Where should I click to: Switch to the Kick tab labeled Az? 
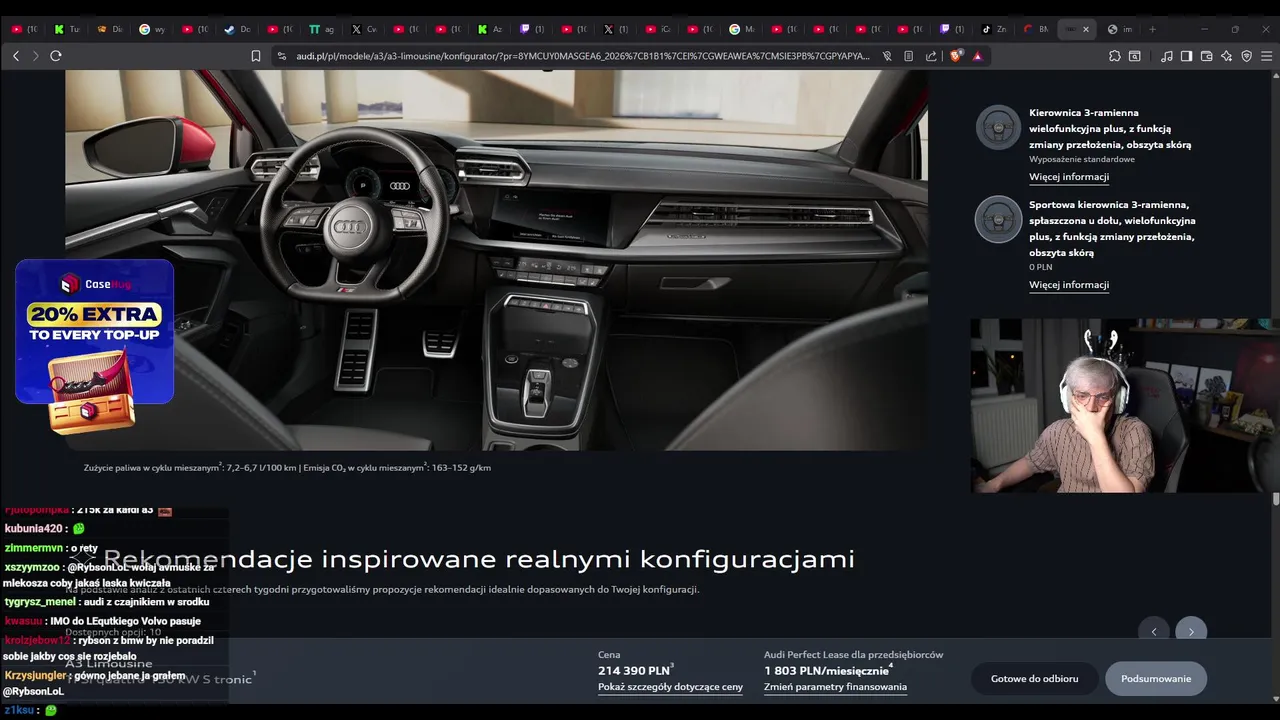(x=490, y=29)
